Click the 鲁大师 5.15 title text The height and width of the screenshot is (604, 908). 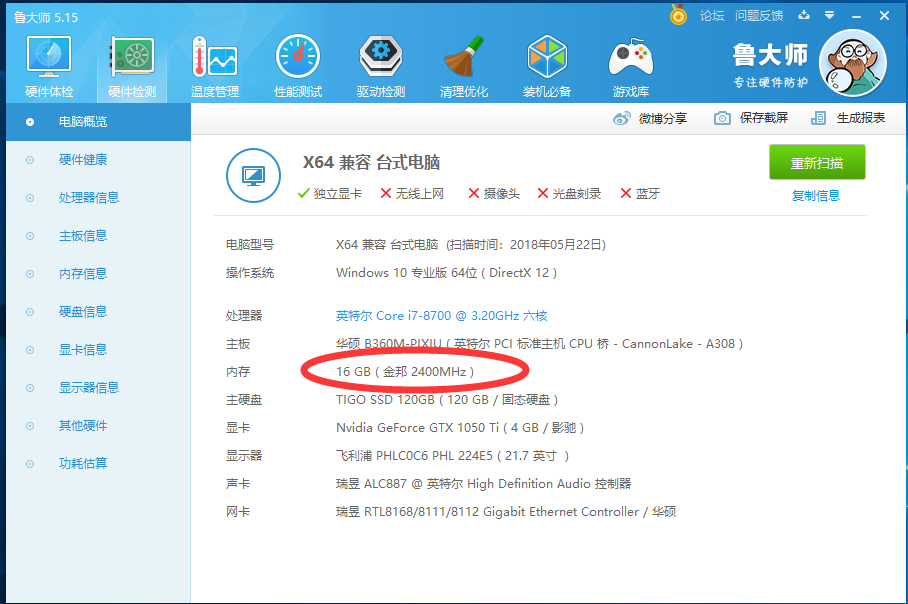point(46,17)
